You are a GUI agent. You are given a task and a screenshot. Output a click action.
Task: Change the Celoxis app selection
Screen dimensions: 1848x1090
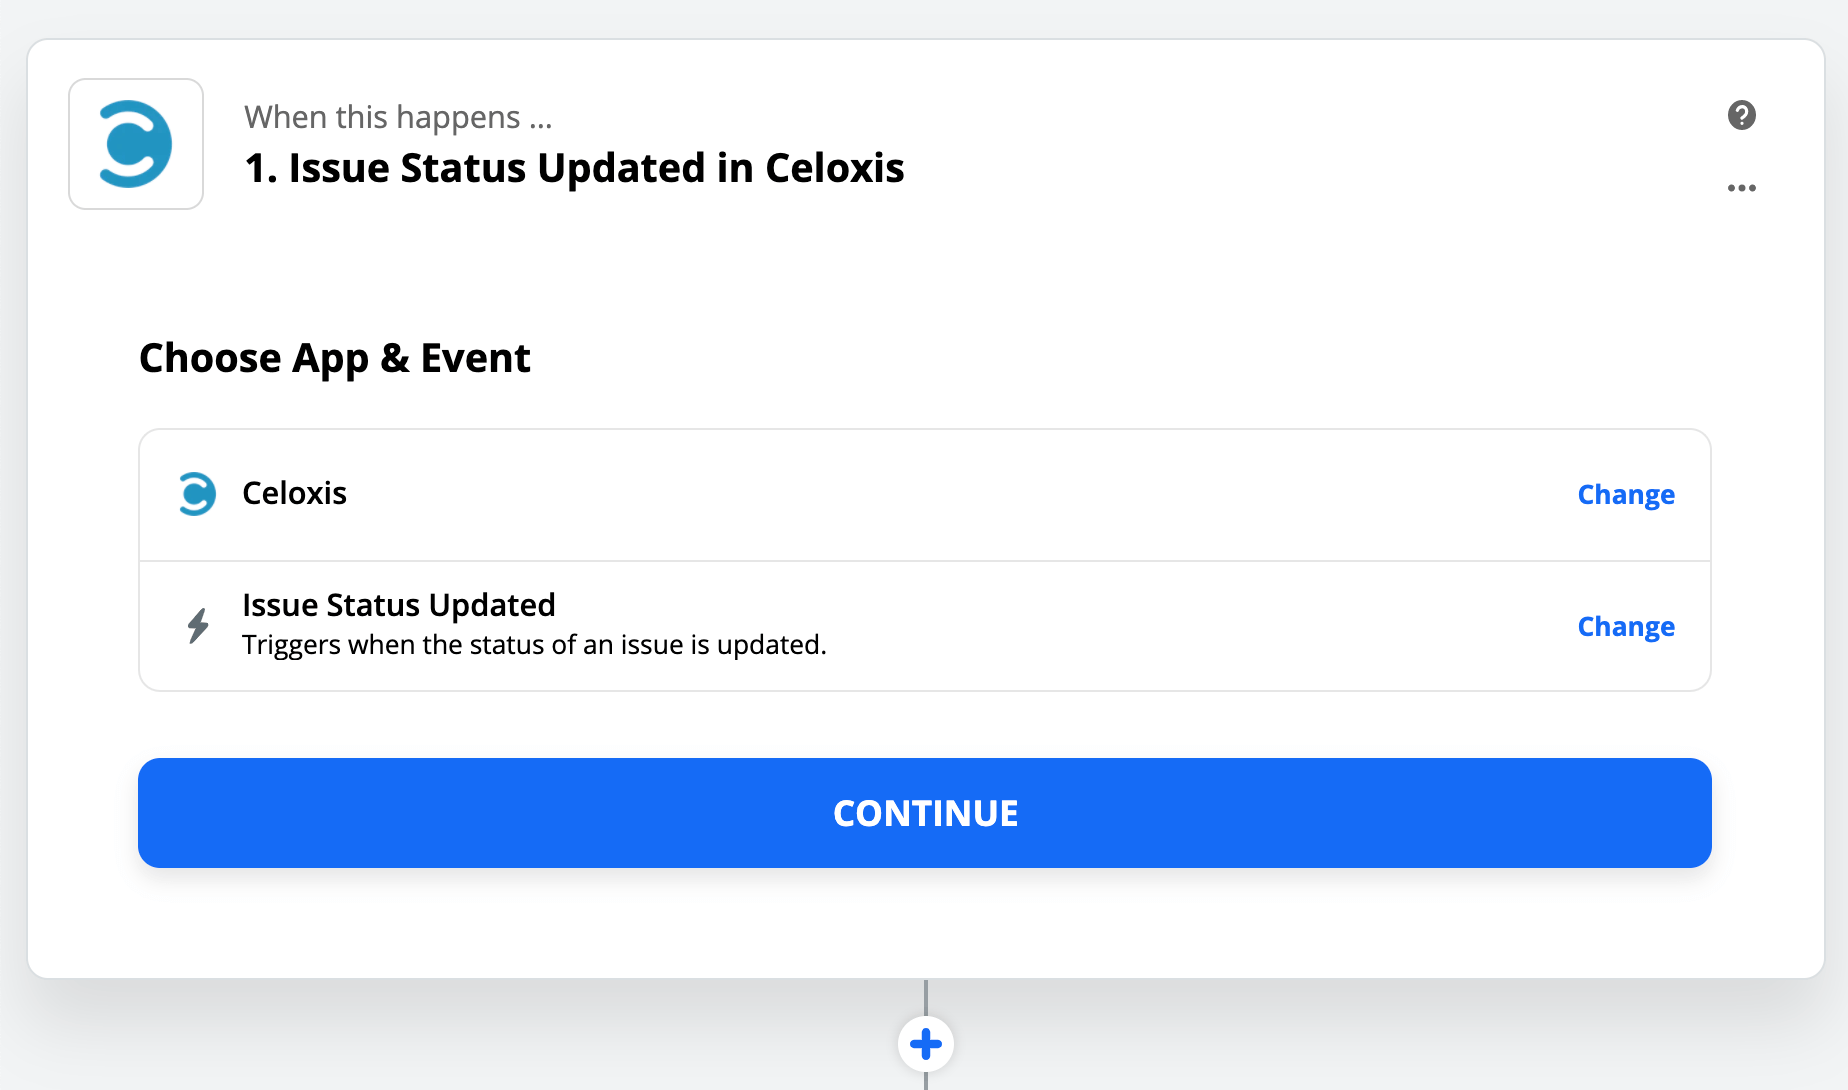click(x=1626, y=494)
